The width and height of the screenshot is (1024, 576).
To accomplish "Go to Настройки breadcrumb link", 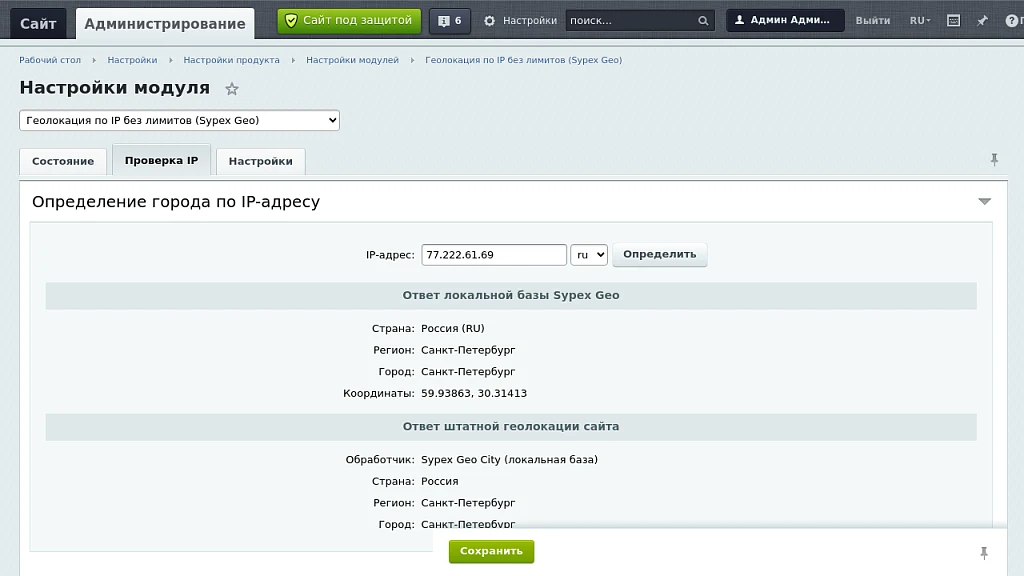I will click(x=132, y=60).
